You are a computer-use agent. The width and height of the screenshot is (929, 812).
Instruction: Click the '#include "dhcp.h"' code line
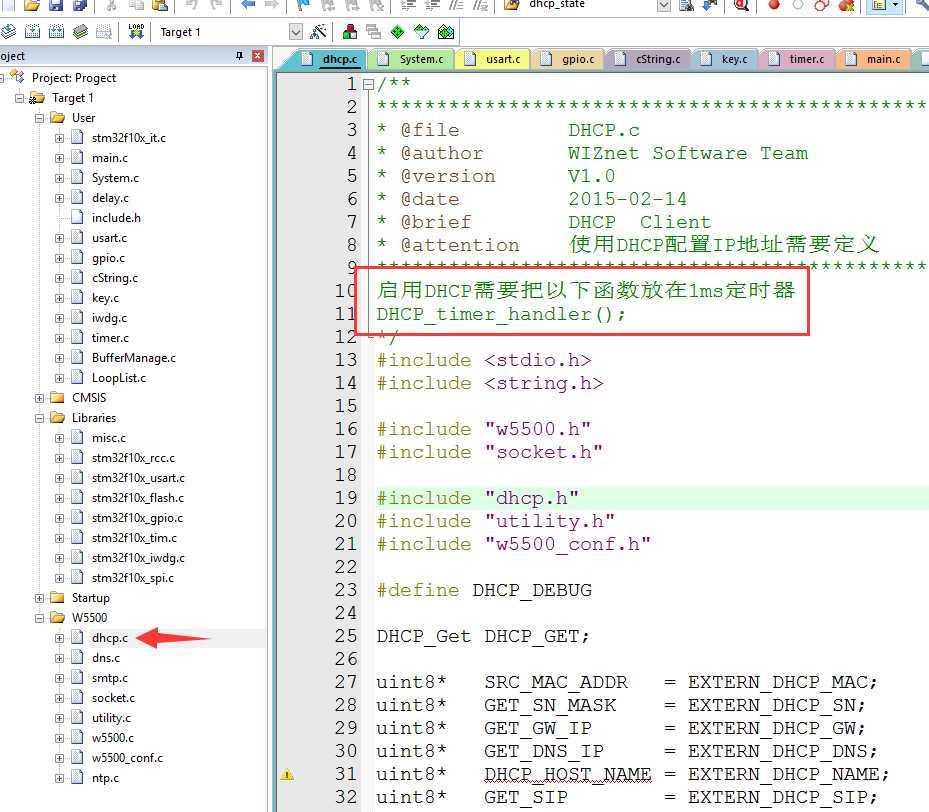coord(478,498)
